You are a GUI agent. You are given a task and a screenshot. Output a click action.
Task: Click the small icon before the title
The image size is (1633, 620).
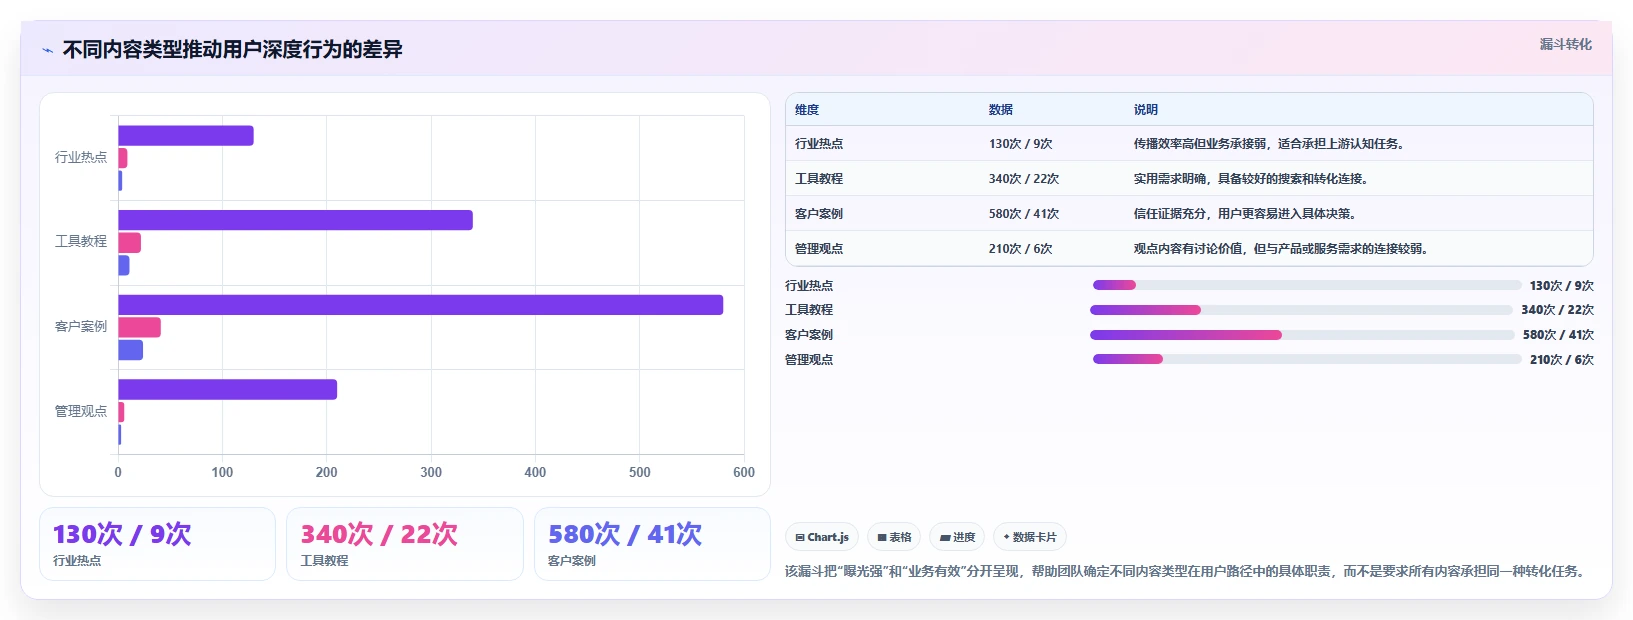click(x=47, y=50)
